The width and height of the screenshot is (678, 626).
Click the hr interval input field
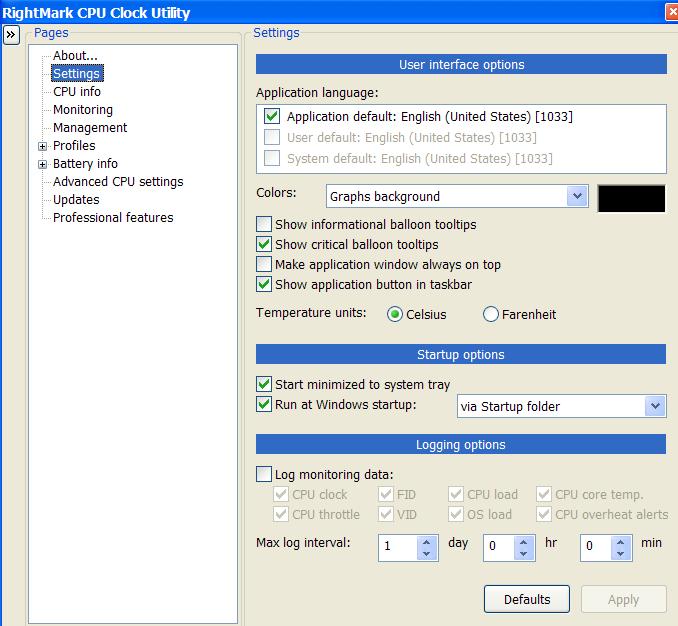(499, 548)
